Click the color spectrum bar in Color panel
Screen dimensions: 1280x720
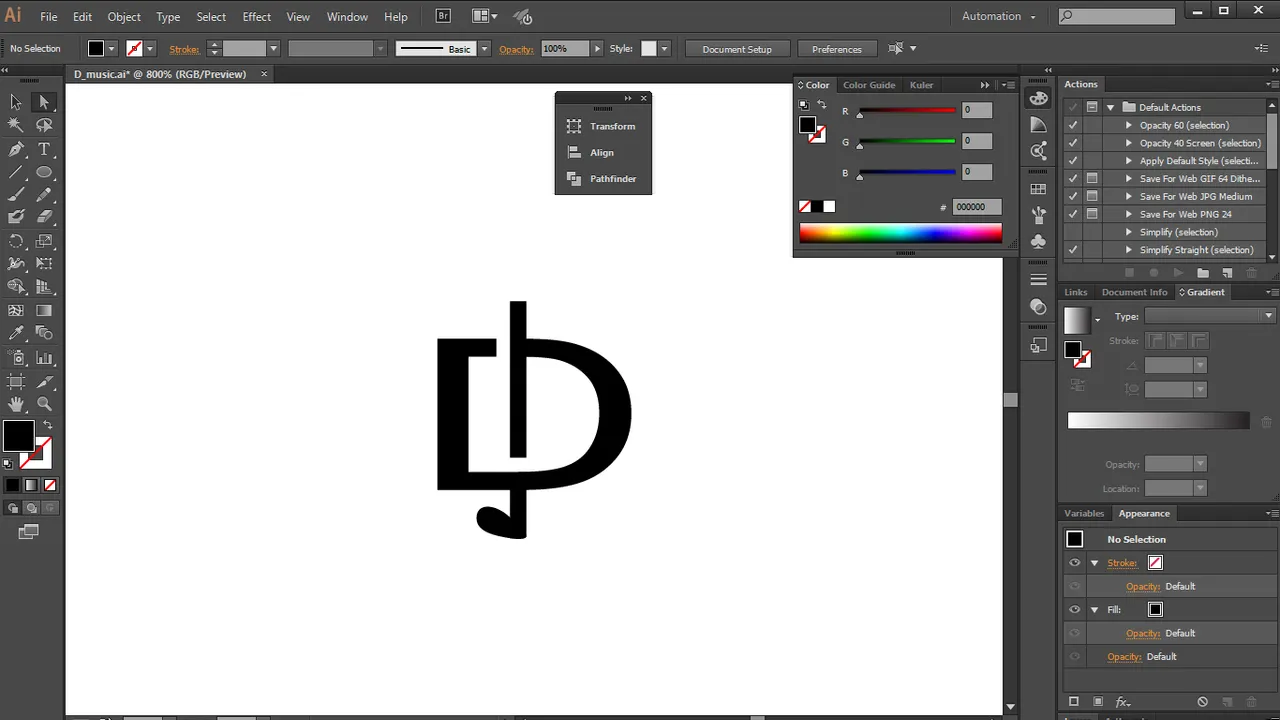pyautogui.click(x=900, y=234)
